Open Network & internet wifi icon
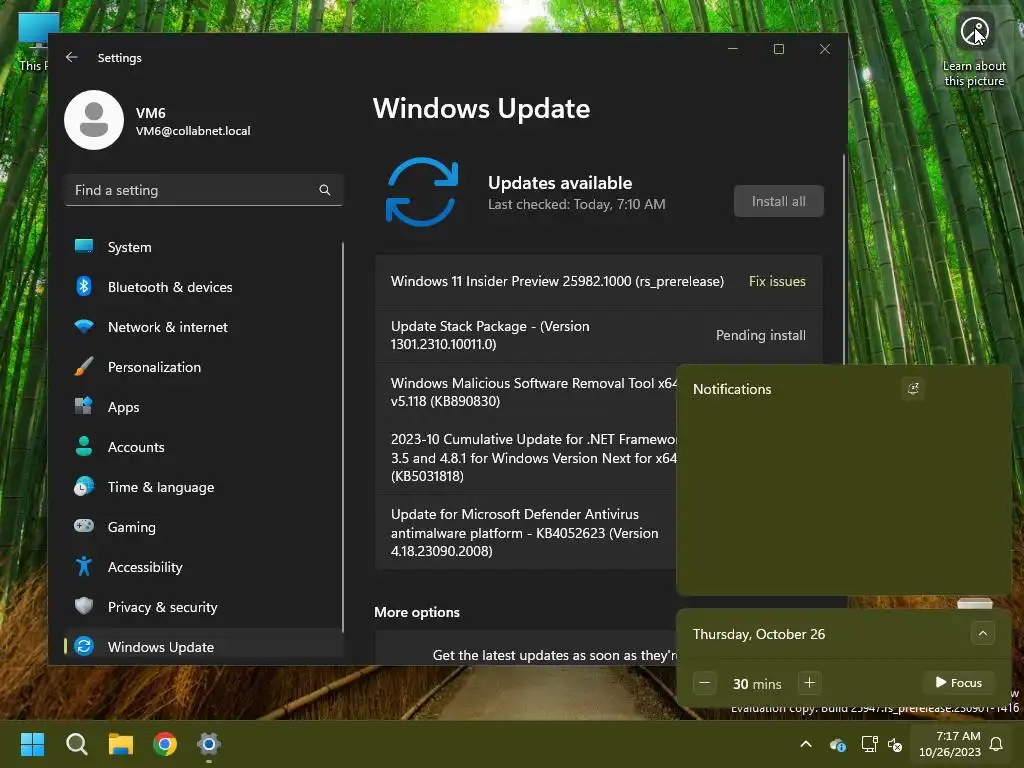This screenshot has width=1024, height=768. pos(84,326)
